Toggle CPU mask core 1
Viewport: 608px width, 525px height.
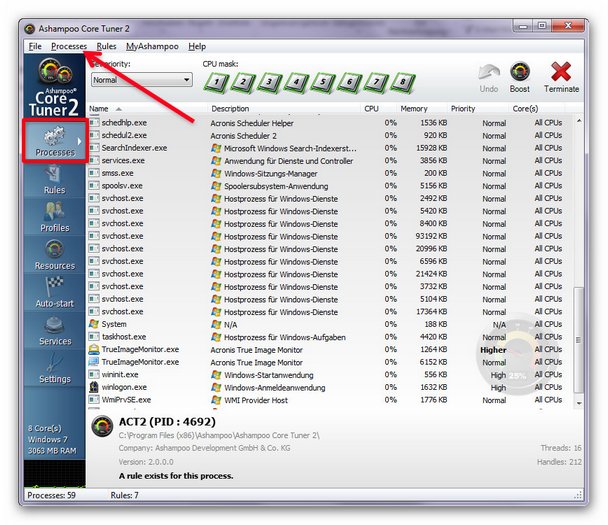point(216,82)
